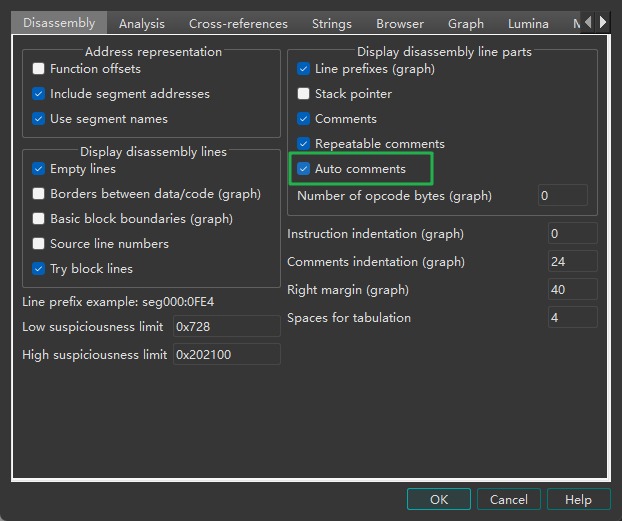Go to the Strings tab
The width and height of the screenshot is (622, 521).
(x=331, y=23)
